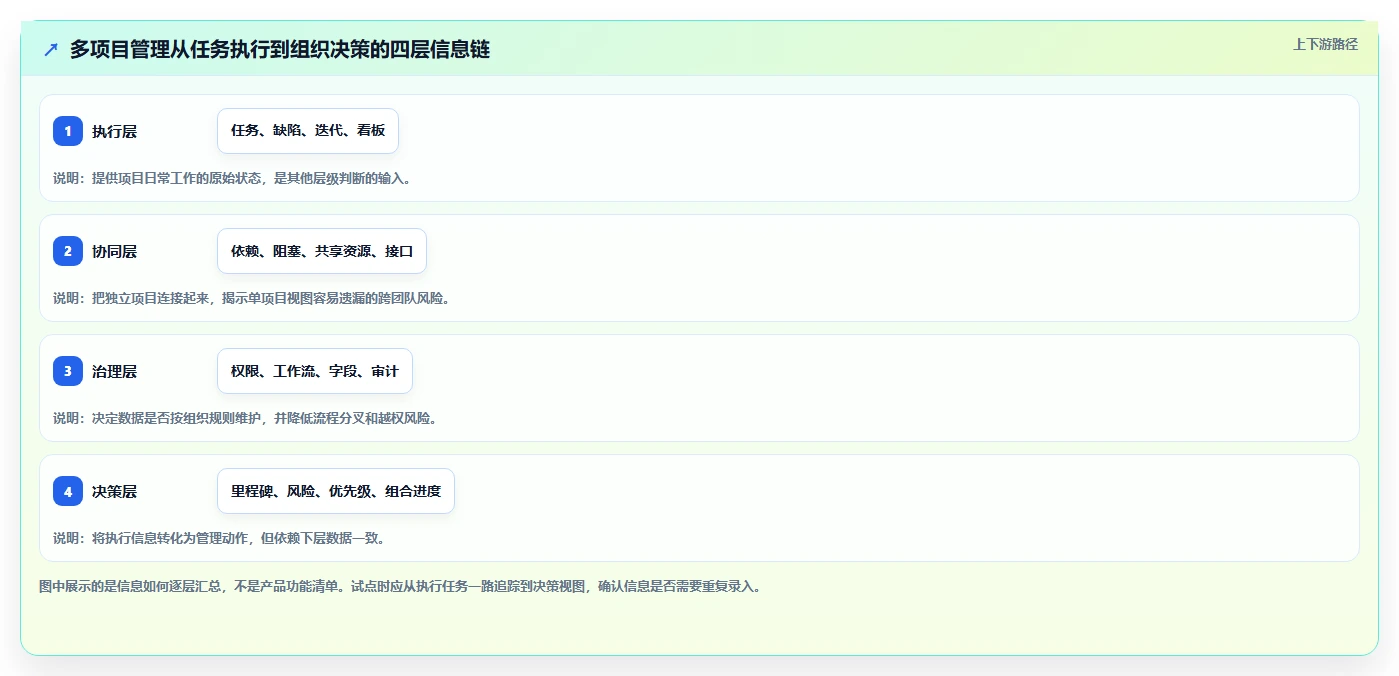Click the number 4 badge for 决策层

[68, 491]
